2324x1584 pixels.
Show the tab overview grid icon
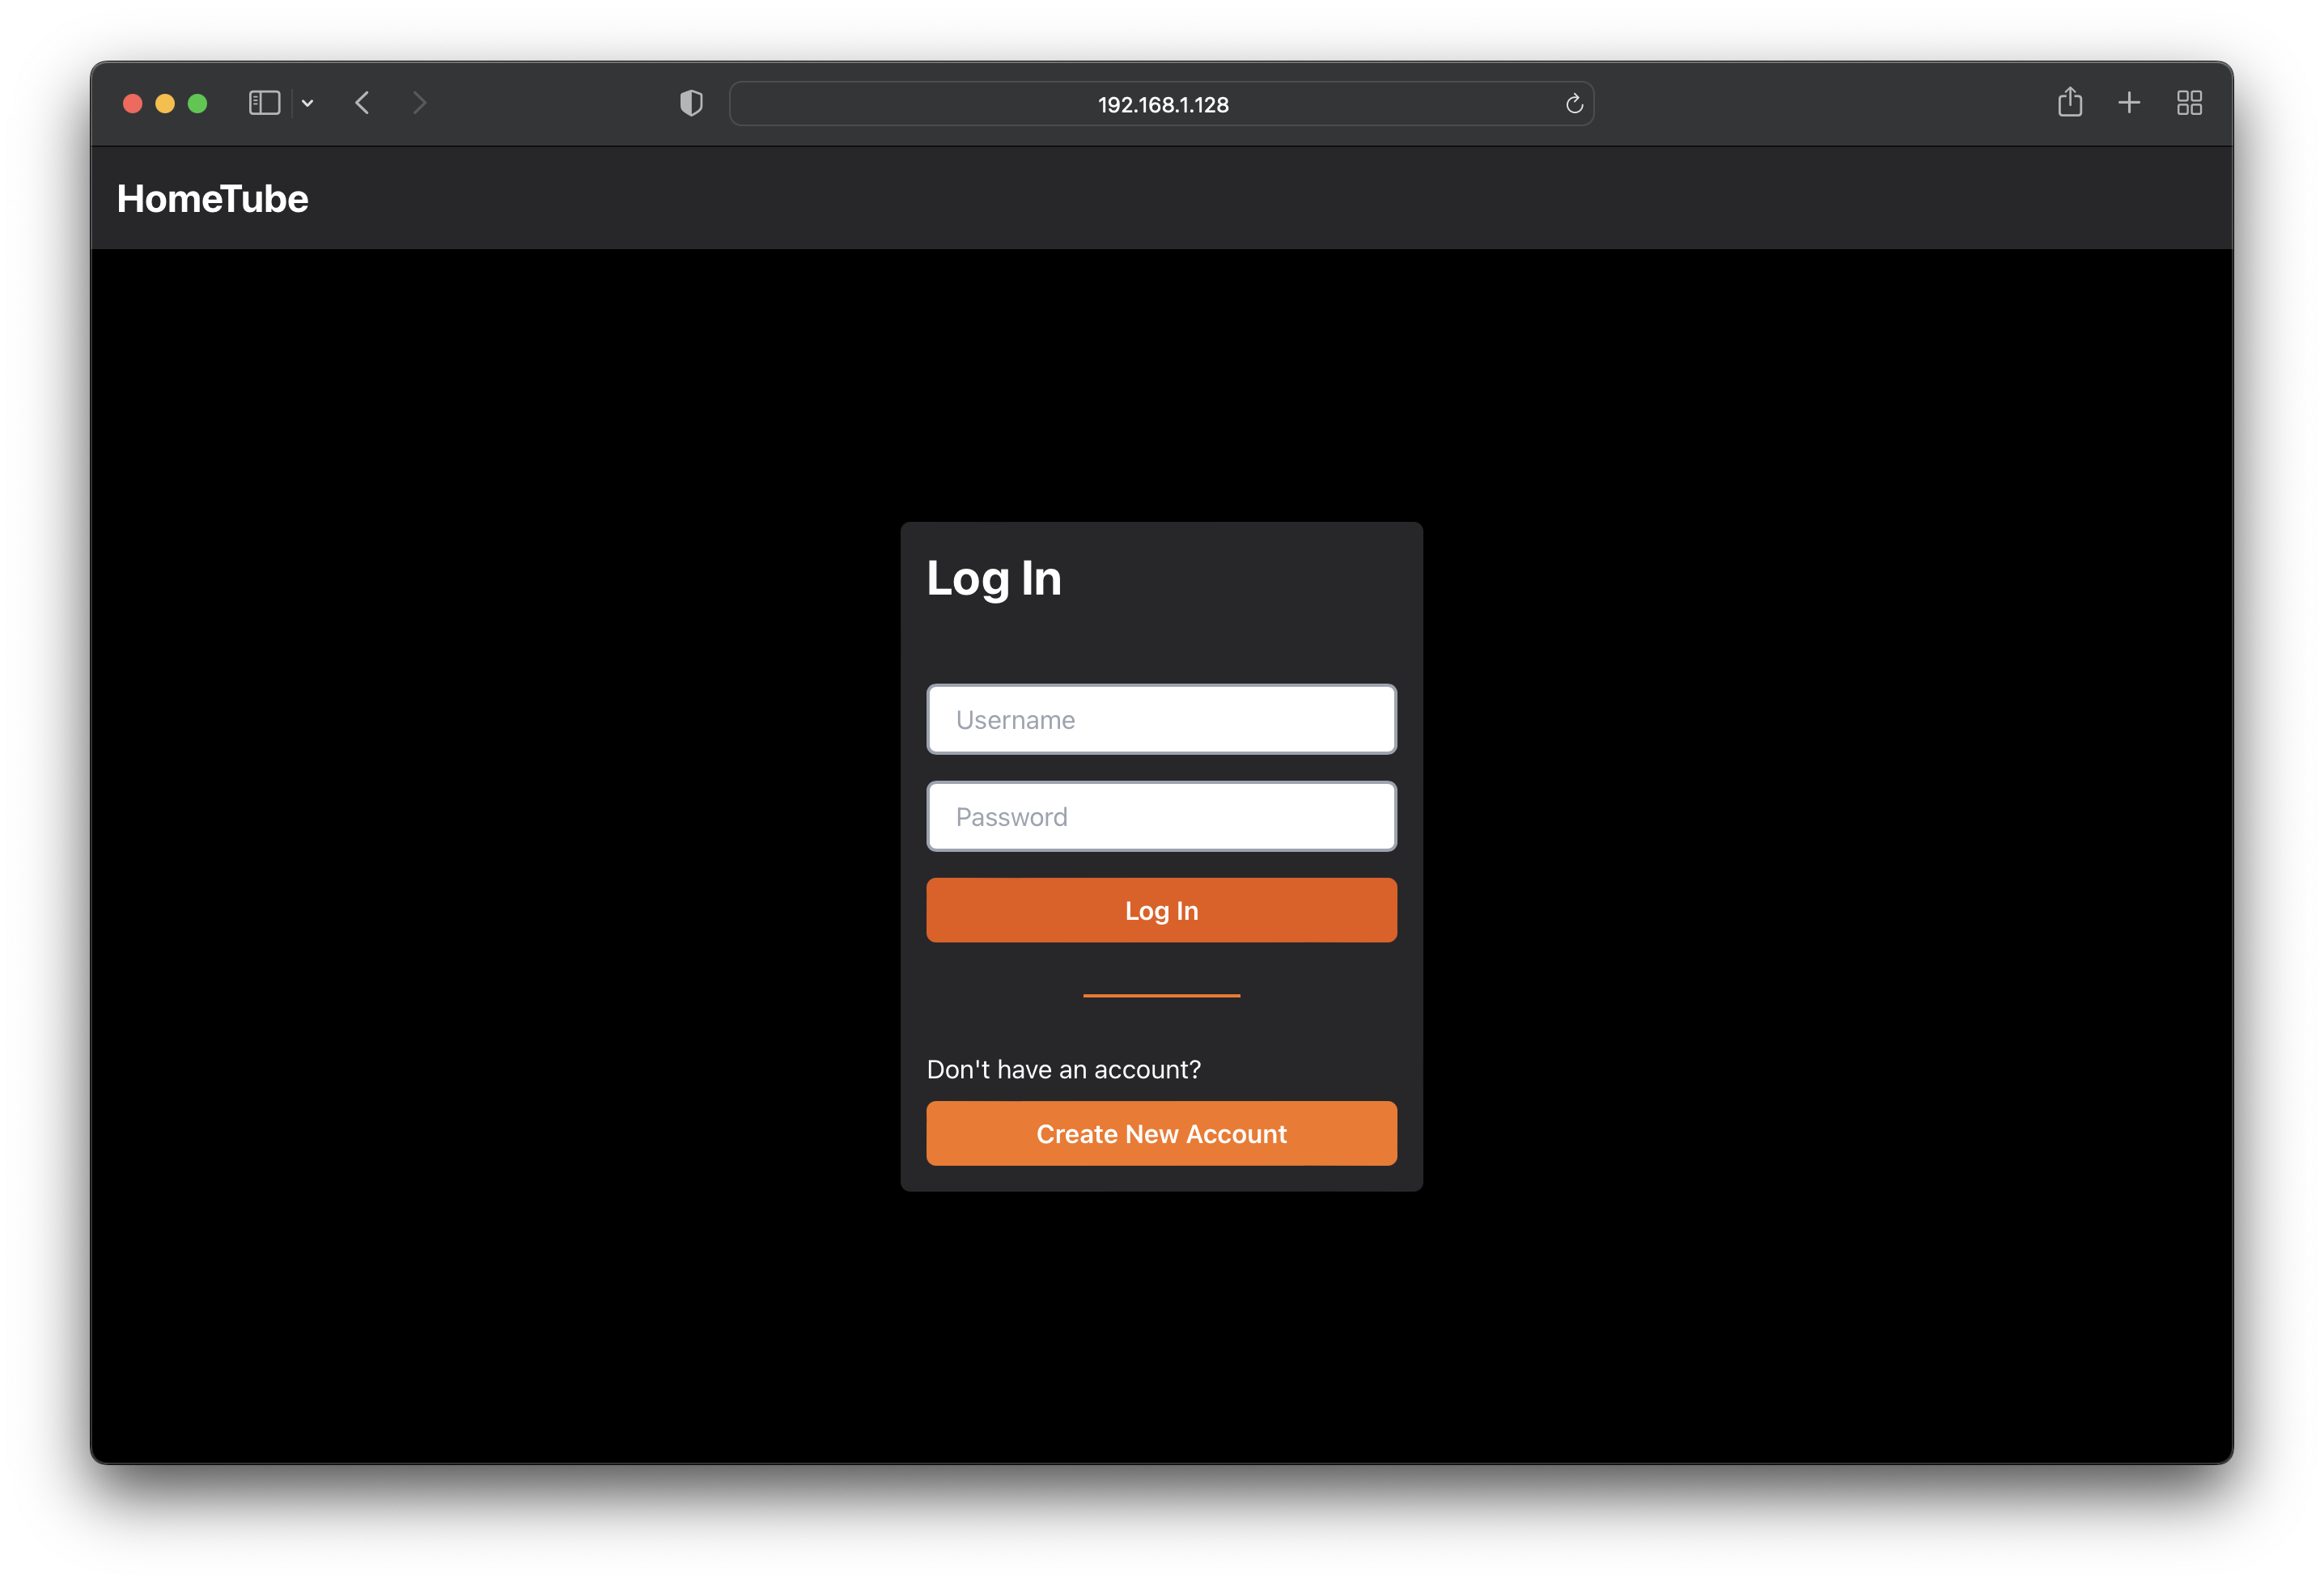[2189, 103]
